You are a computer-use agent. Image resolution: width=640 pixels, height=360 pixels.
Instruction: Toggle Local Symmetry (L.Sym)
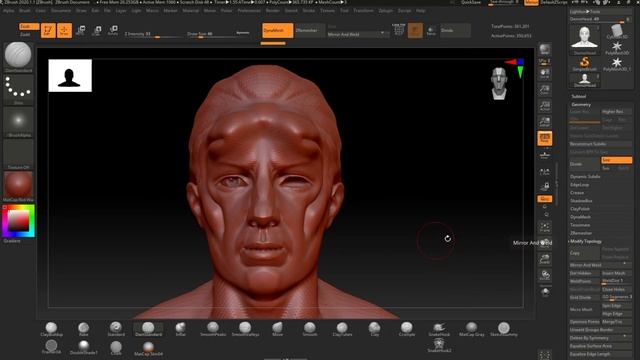point(544,172)
